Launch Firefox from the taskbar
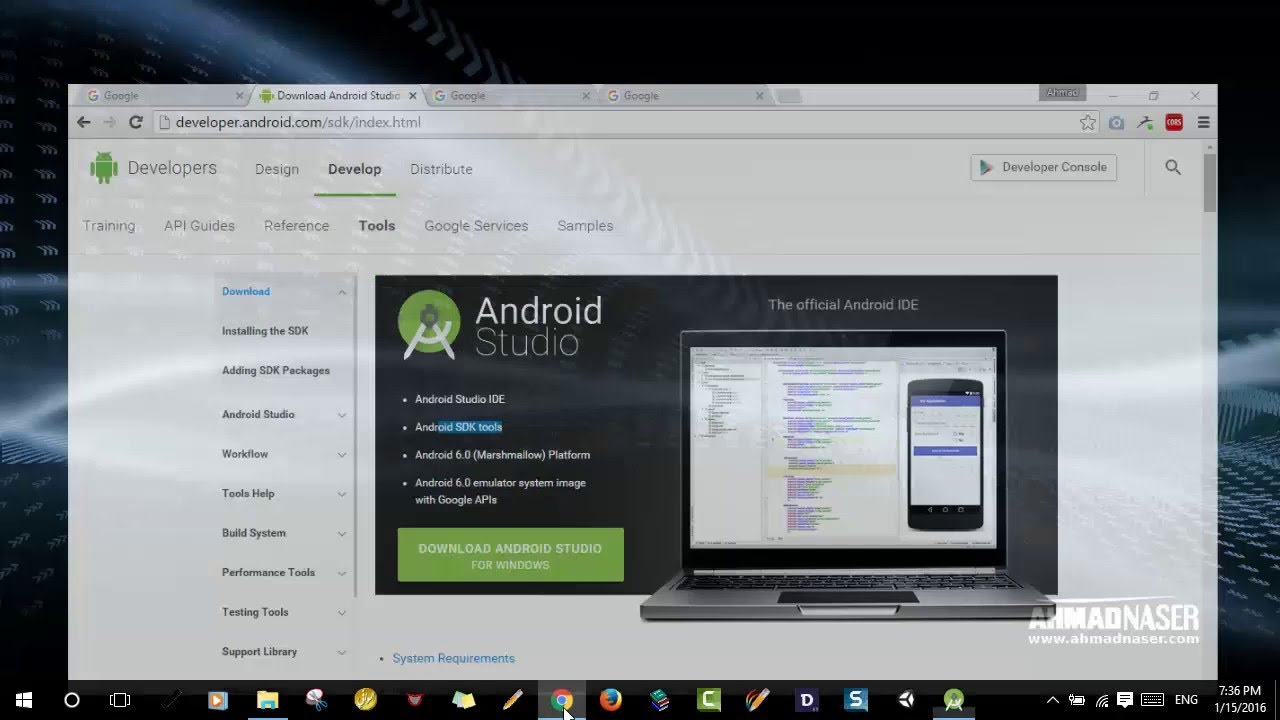Viewport: 1280px width, 720px height. 611,700
